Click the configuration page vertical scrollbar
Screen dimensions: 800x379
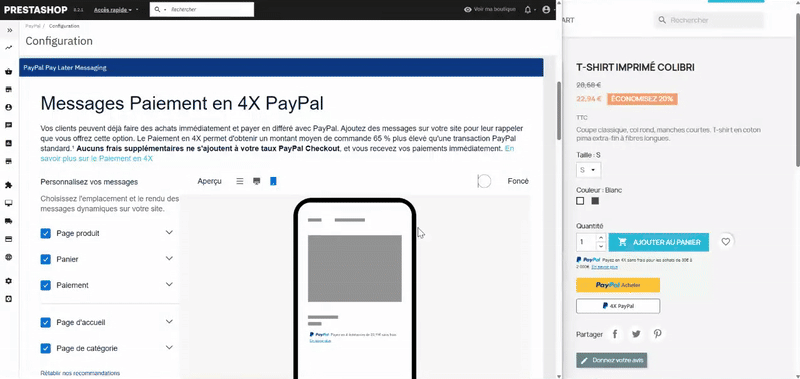pyautogui.click(x=559, y=111)
